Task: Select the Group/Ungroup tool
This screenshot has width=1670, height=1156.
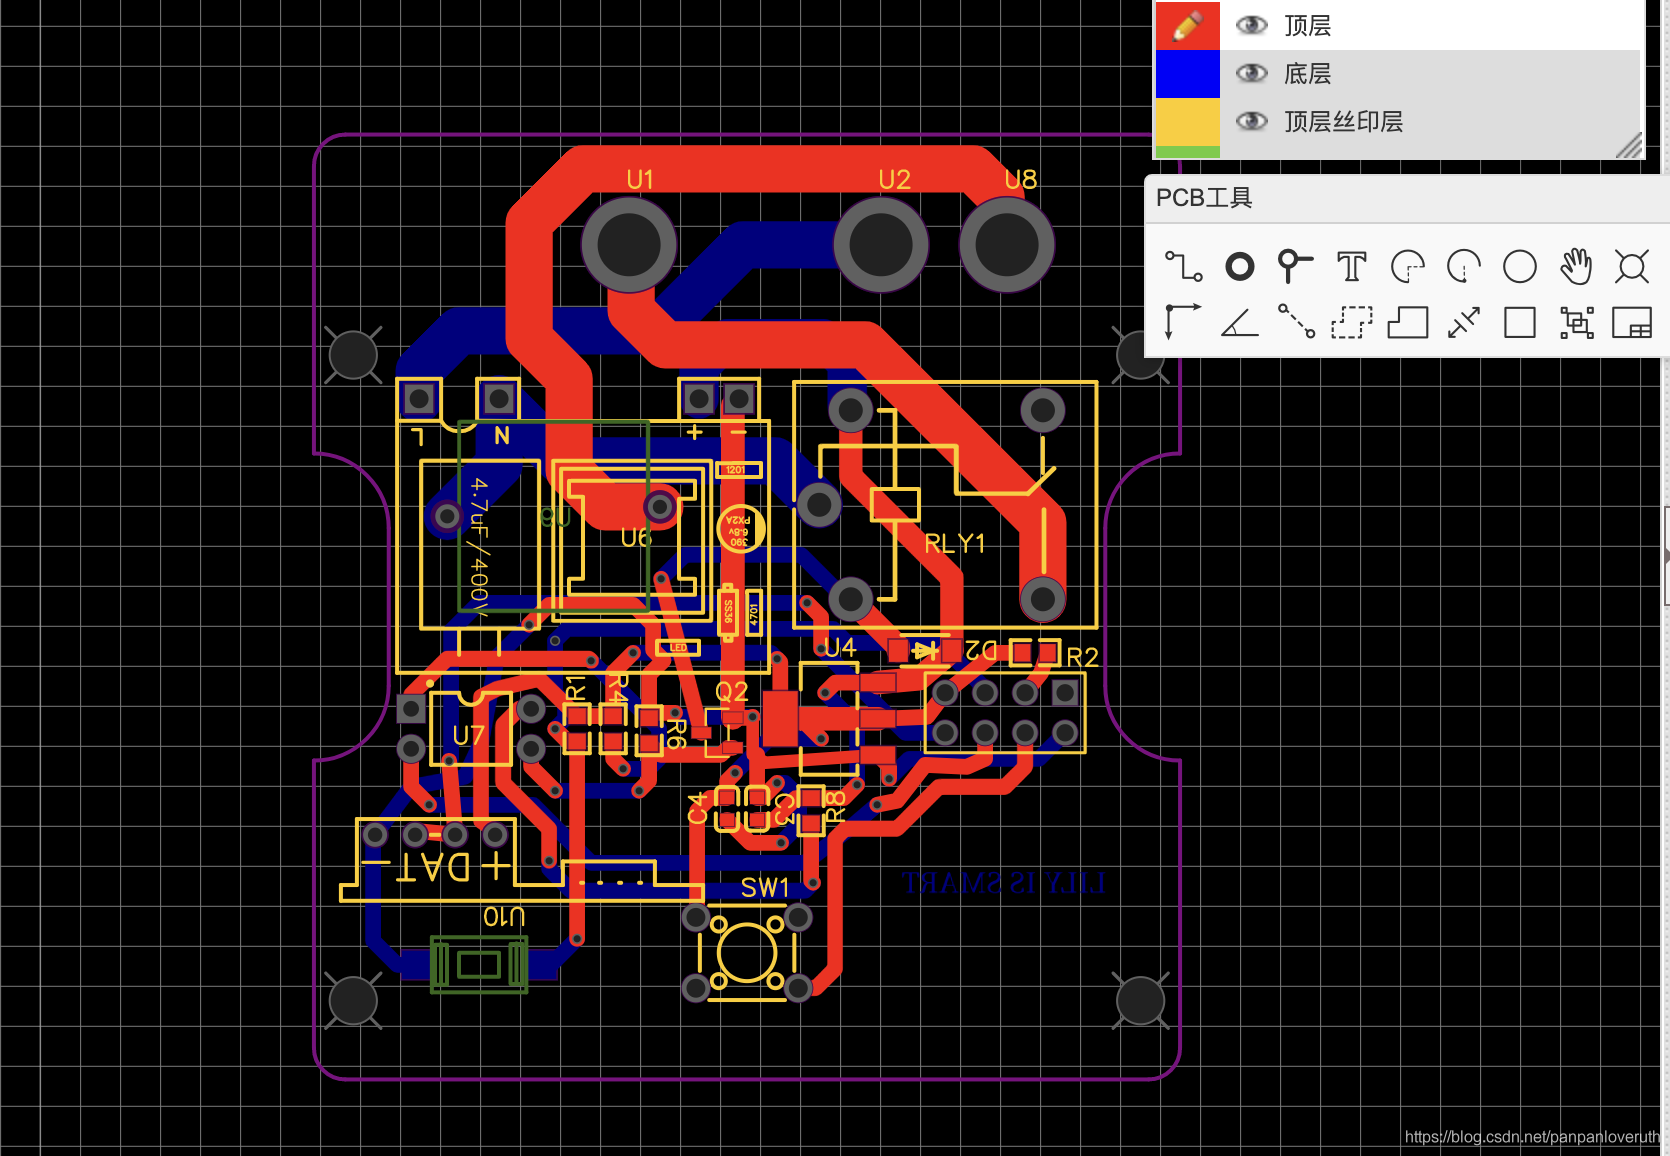Action: 1577,323
